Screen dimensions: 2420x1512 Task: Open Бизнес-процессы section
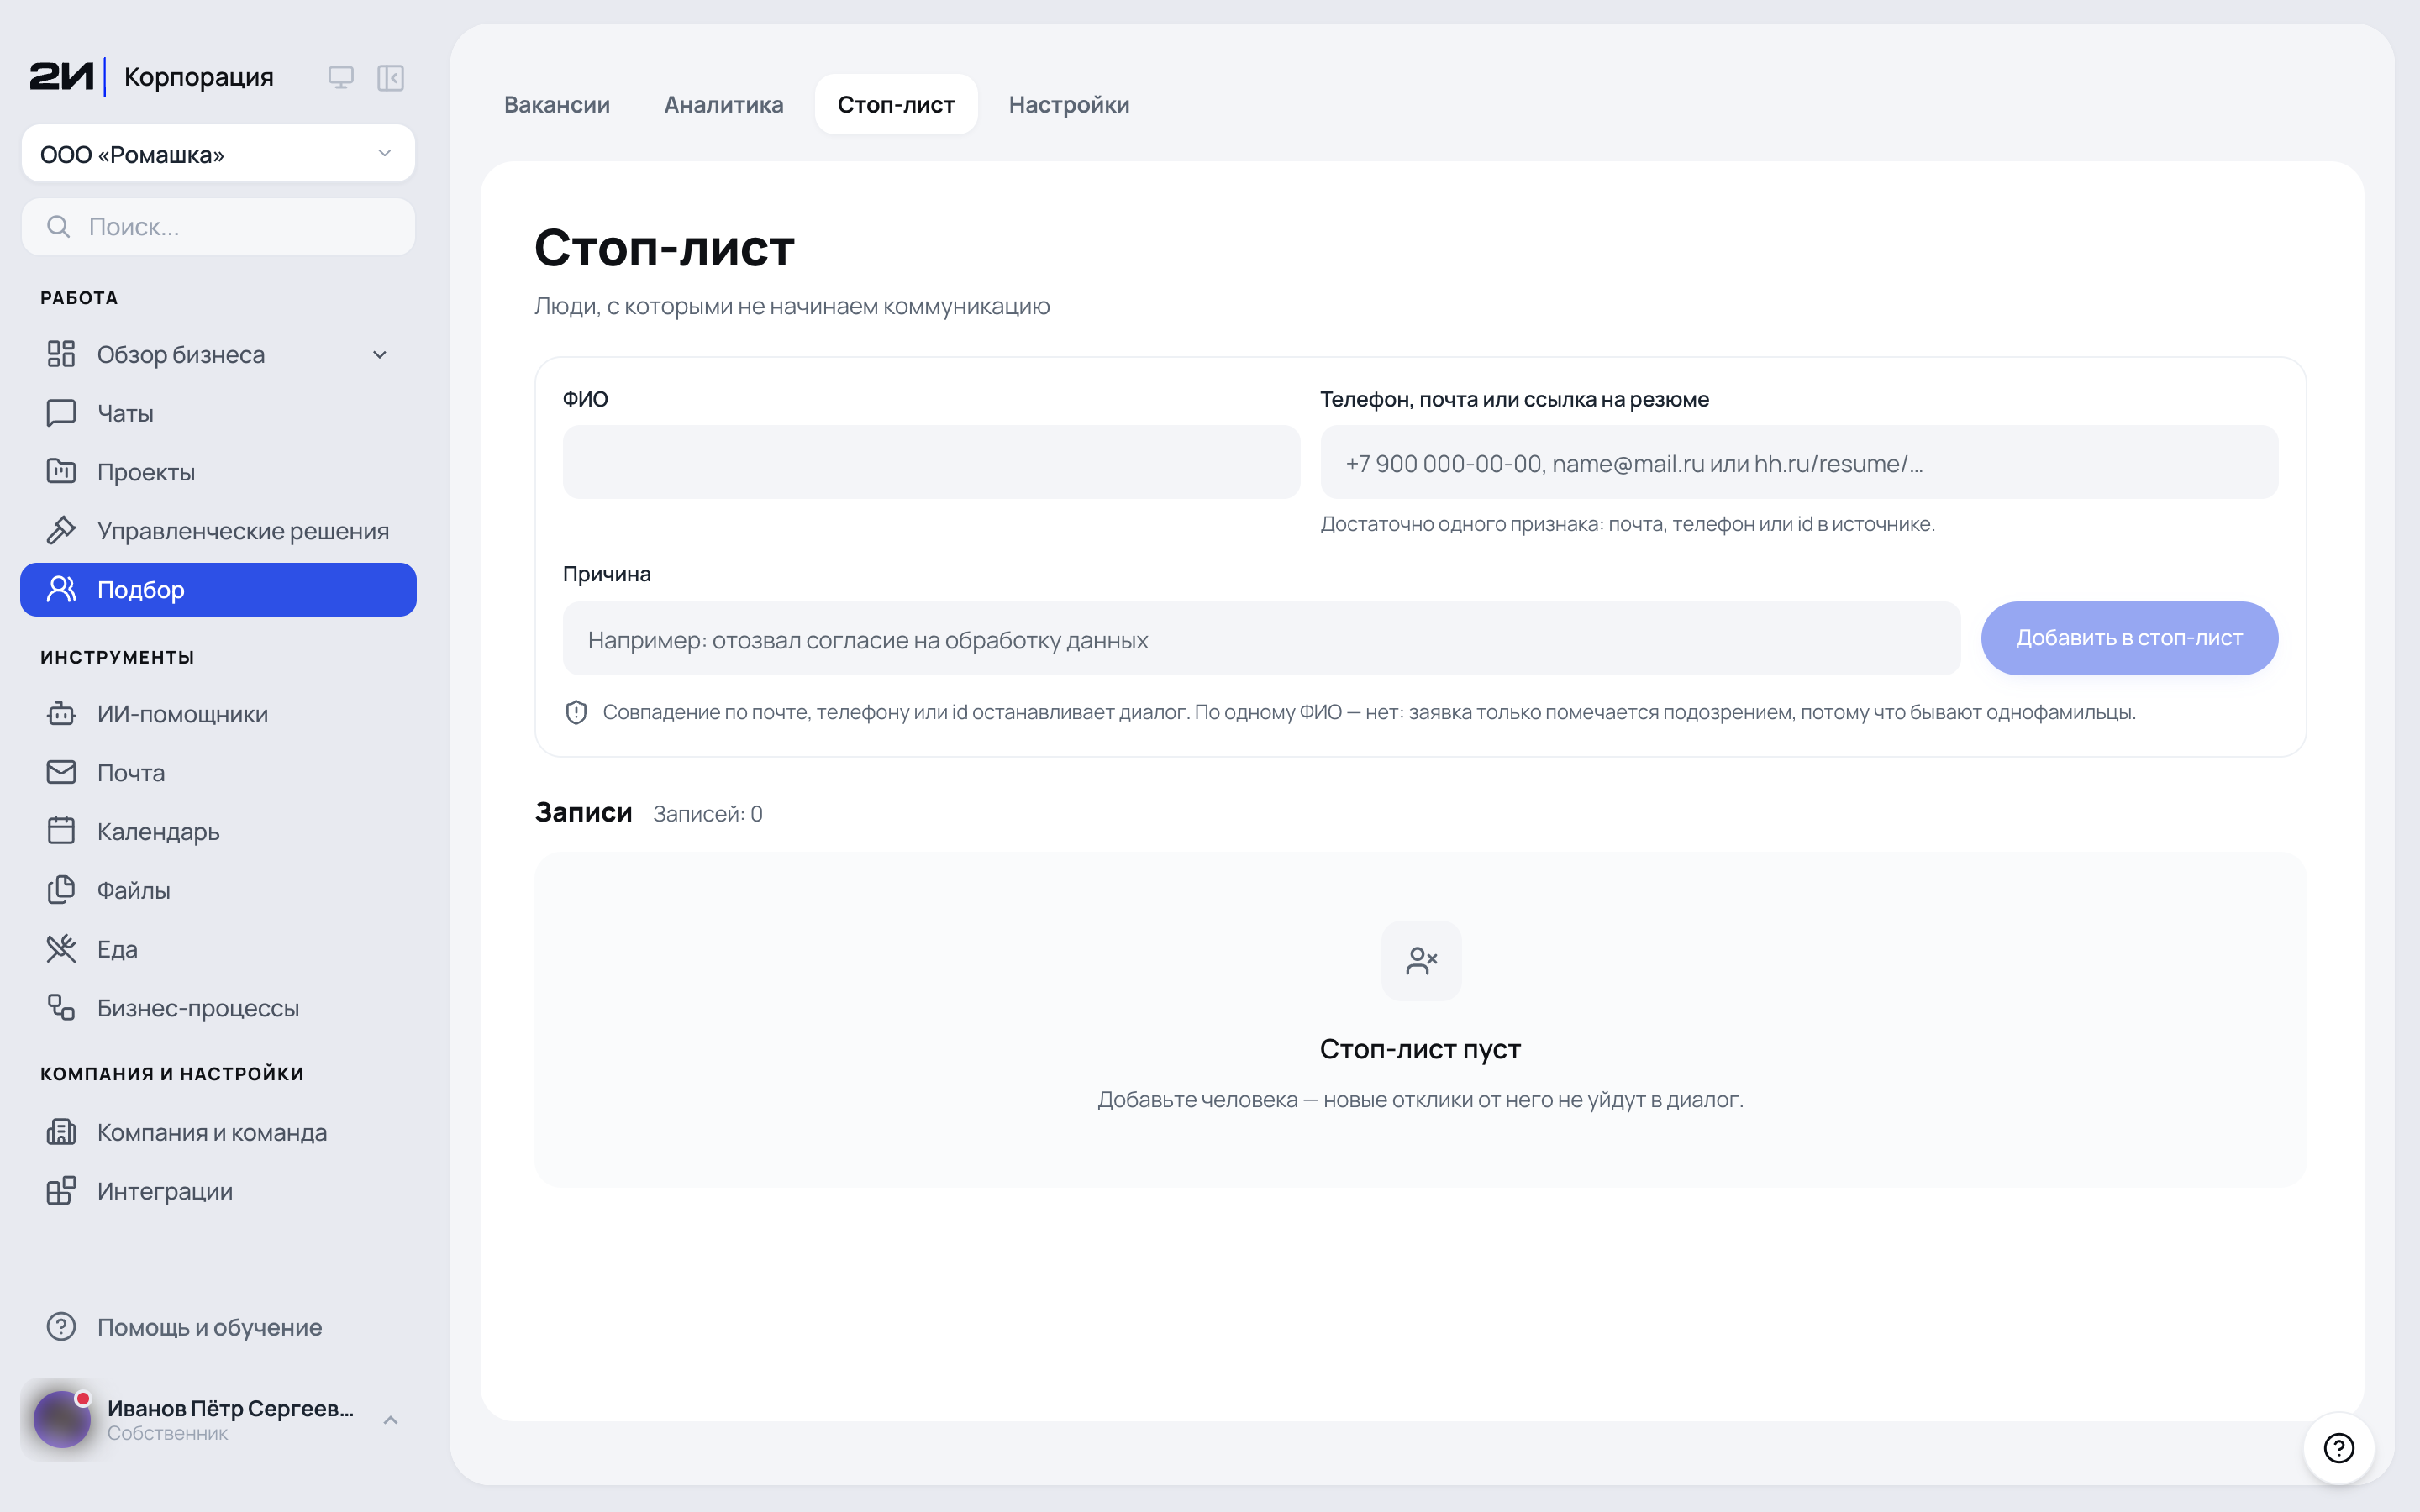coord(218,1008)
